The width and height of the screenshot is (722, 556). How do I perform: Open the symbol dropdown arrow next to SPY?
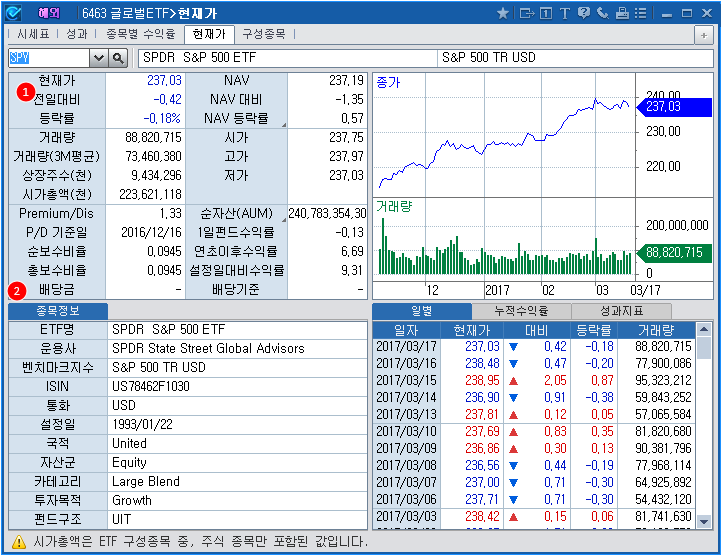99,58
